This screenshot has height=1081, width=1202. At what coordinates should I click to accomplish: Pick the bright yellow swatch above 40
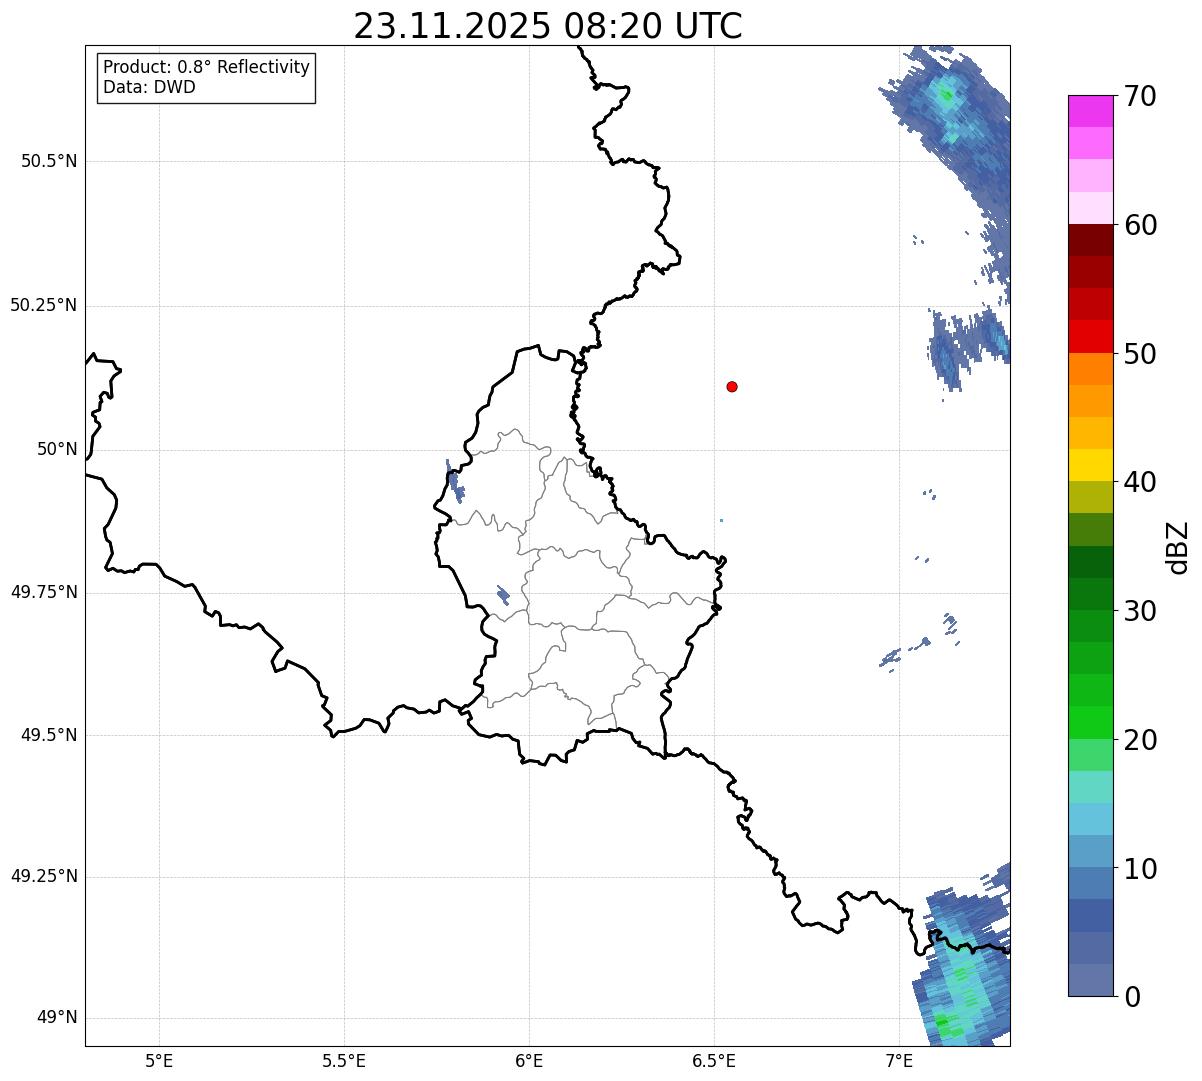(1090, 465)
